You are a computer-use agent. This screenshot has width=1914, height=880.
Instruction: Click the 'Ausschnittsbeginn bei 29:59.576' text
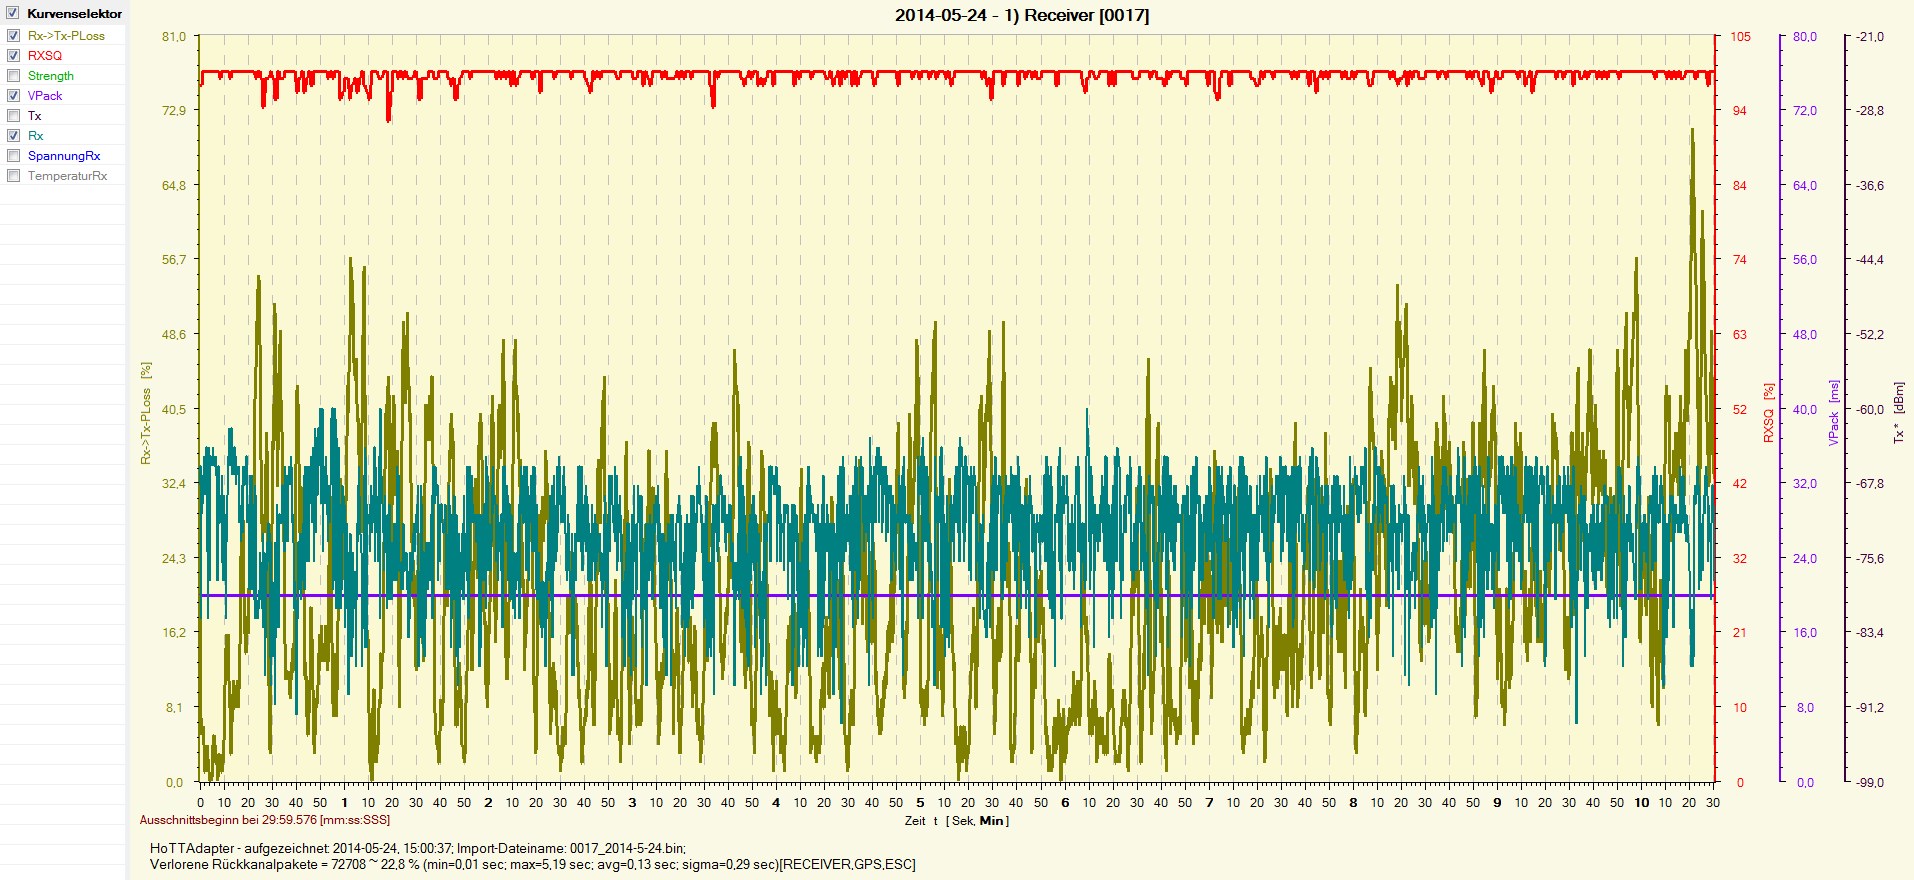[x=265, y=820]
